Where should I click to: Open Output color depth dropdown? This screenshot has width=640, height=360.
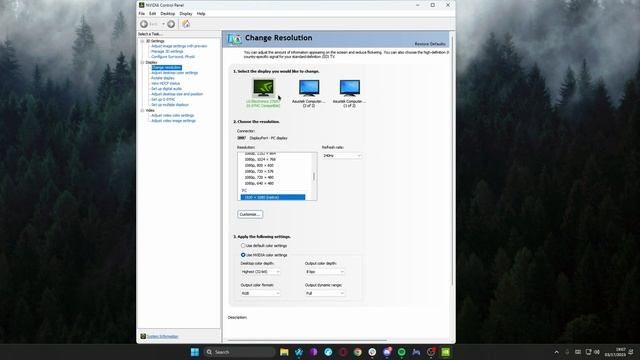tap(324, 272)
